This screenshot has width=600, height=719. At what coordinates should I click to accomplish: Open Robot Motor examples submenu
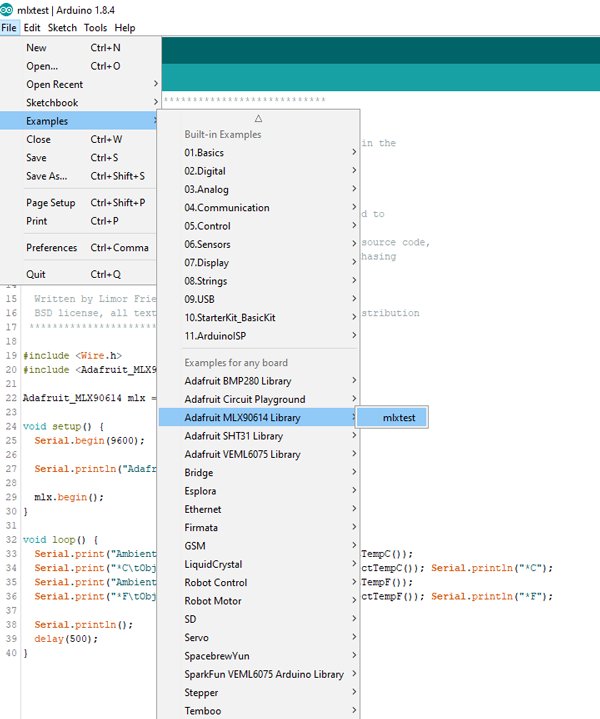259,601
